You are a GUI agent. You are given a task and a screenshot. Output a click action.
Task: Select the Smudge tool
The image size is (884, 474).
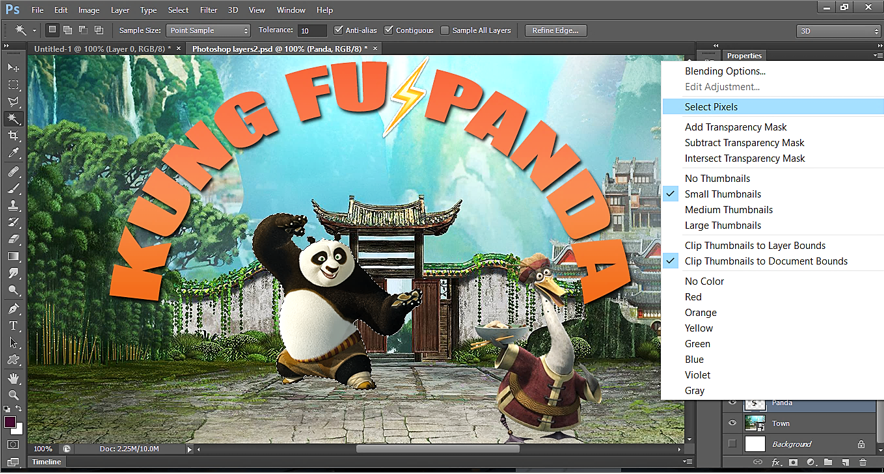point(13,273)
